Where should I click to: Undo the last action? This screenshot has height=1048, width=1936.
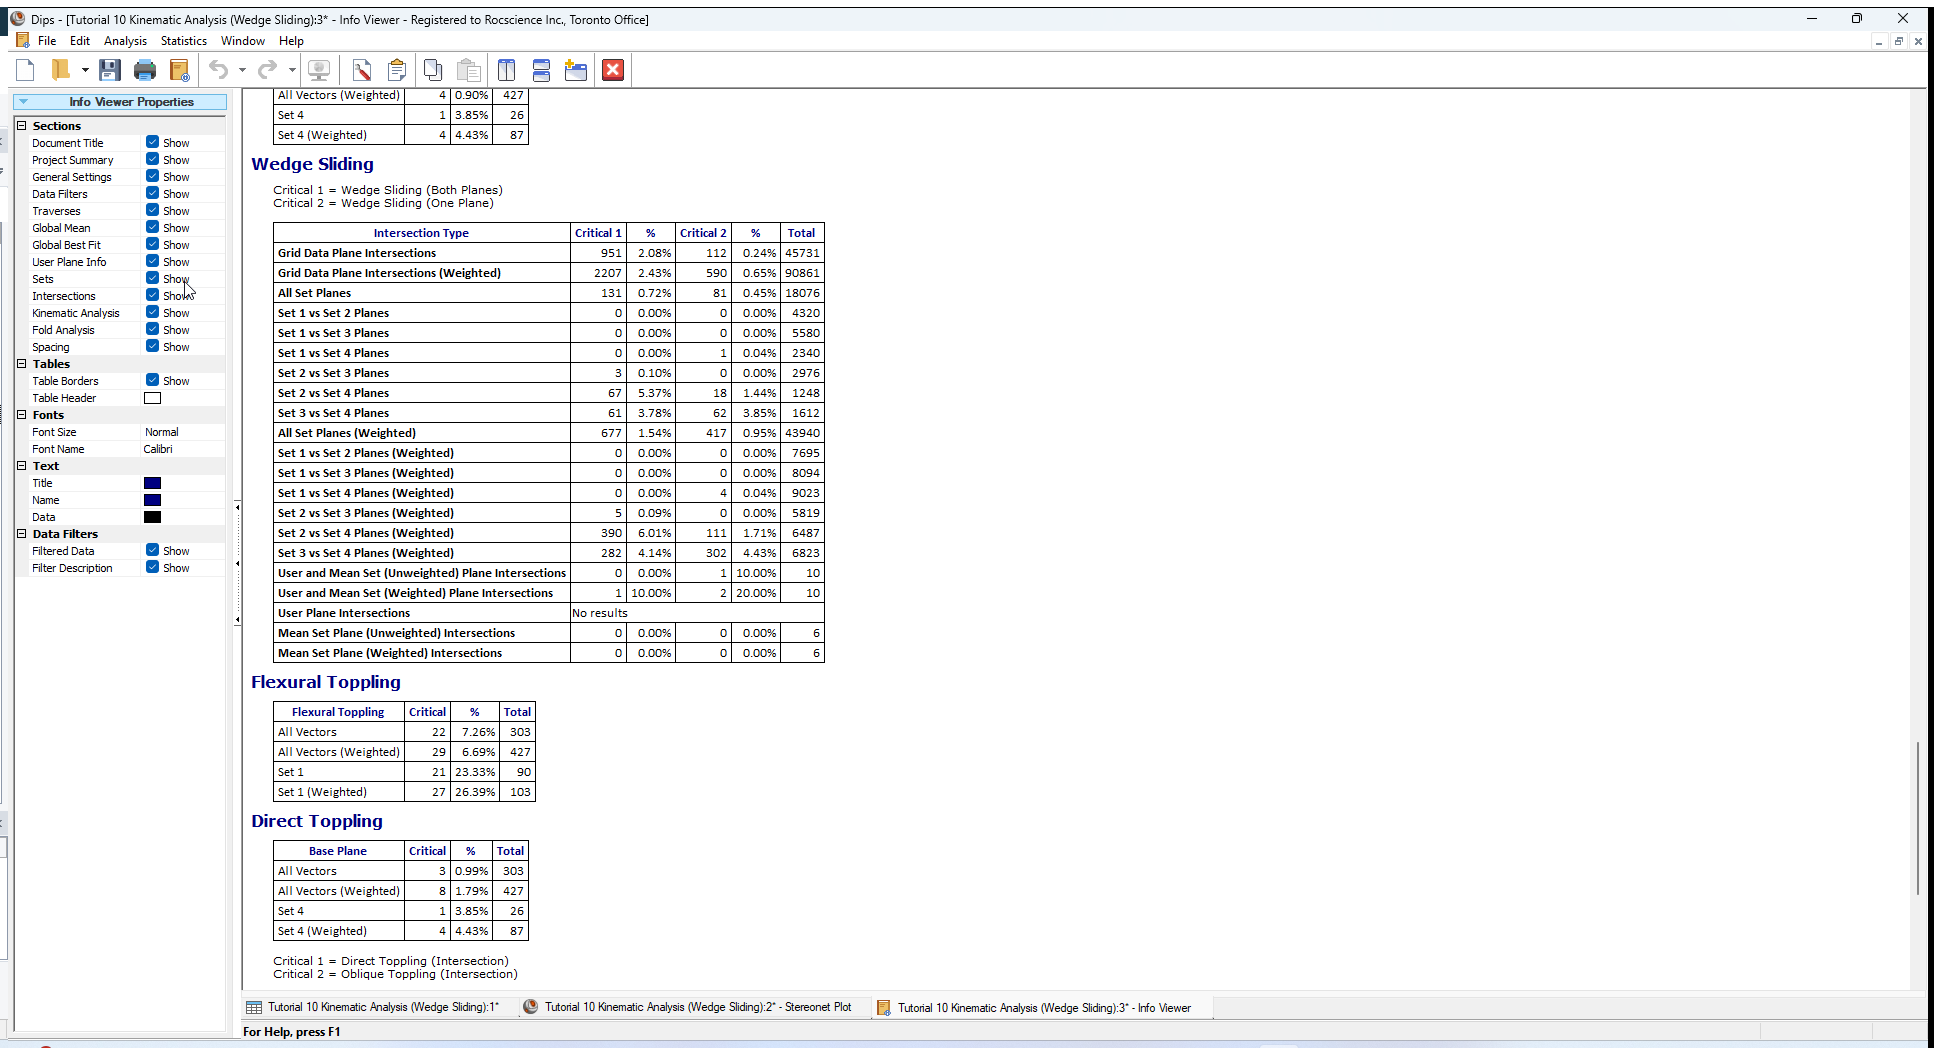218,70
